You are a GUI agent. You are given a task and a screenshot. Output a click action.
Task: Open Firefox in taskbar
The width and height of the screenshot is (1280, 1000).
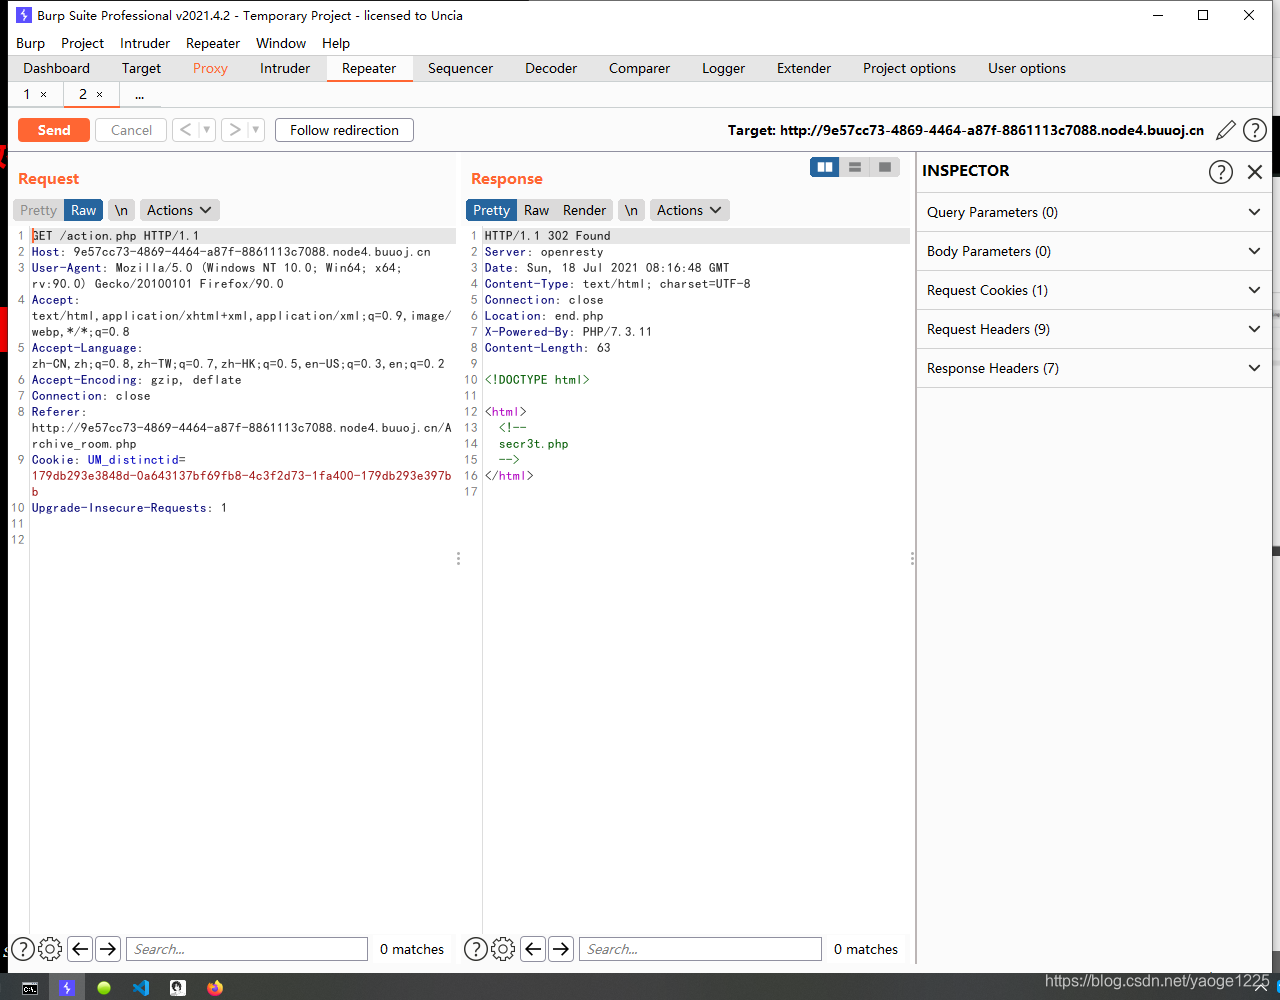pyautogui.click(x=215, y=988)
